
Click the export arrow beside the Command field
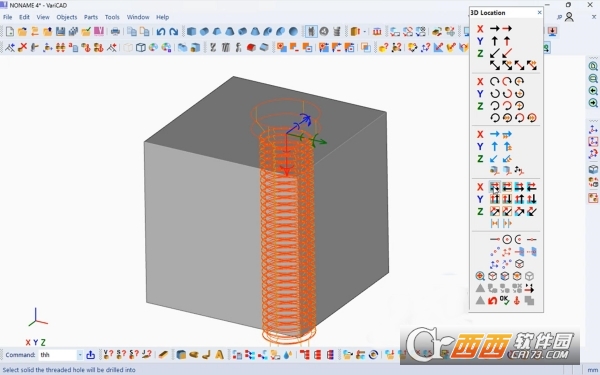point(91,355)
